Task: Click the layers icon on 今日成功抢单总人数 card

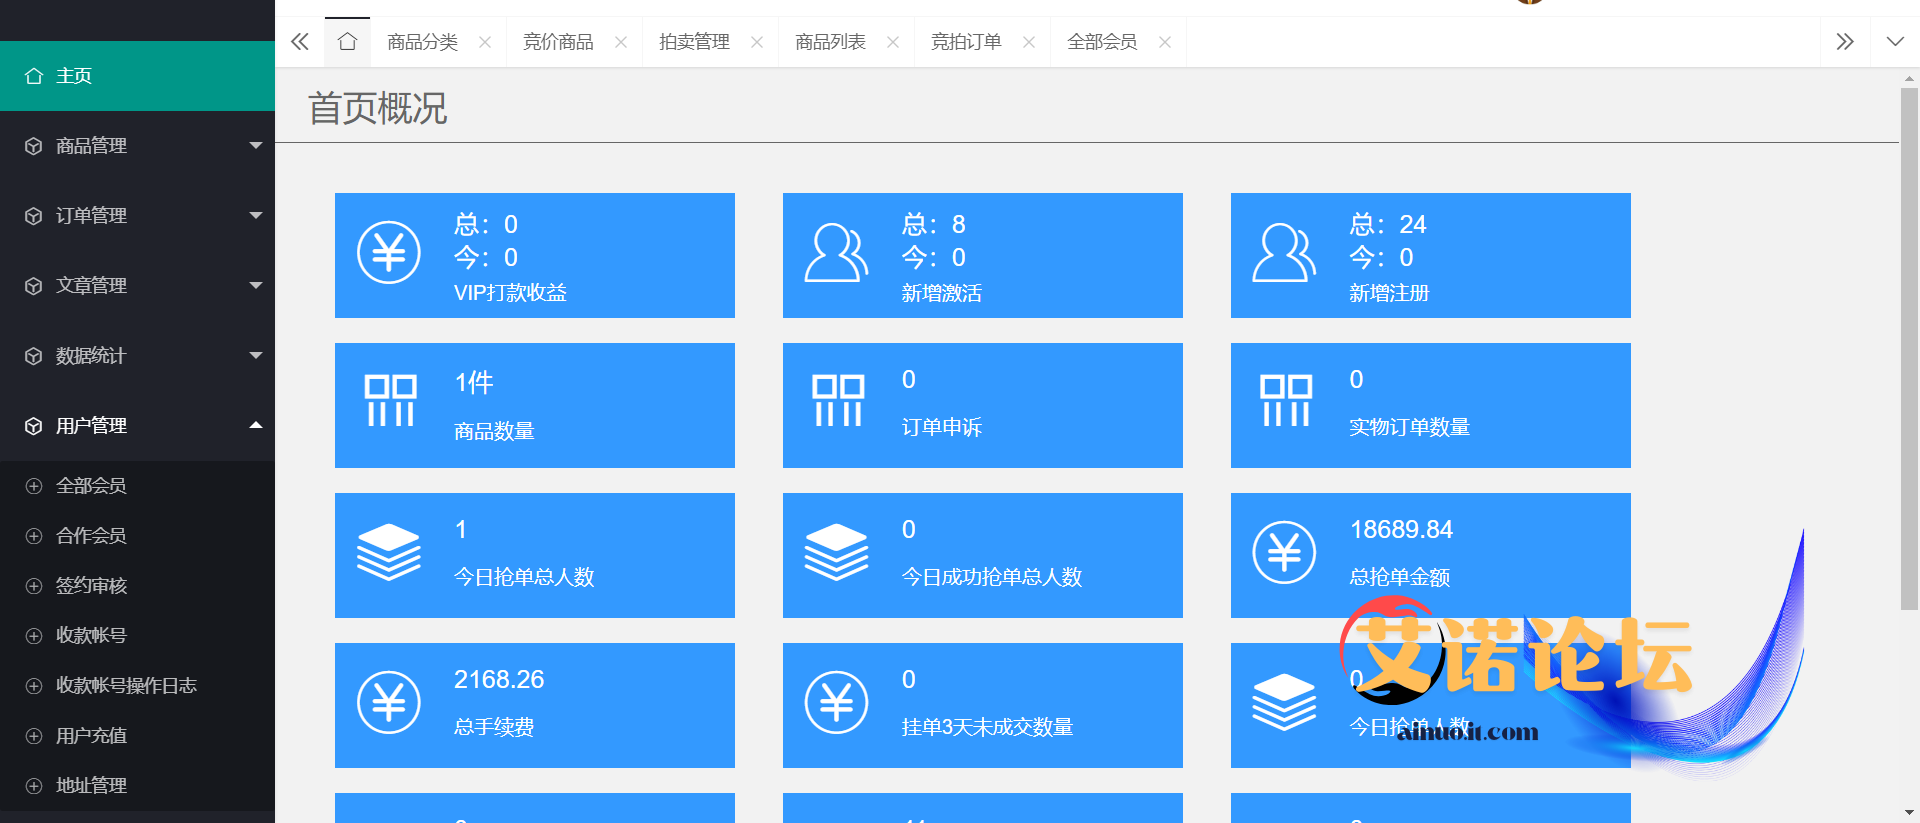Action: coord(837,552)
